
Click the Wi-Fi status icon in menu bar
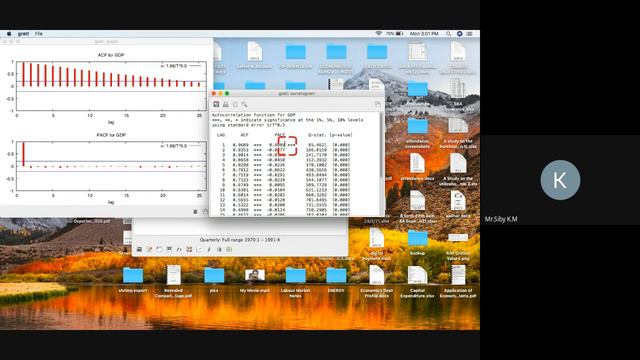pyautogui.click(x=378, y=33)
